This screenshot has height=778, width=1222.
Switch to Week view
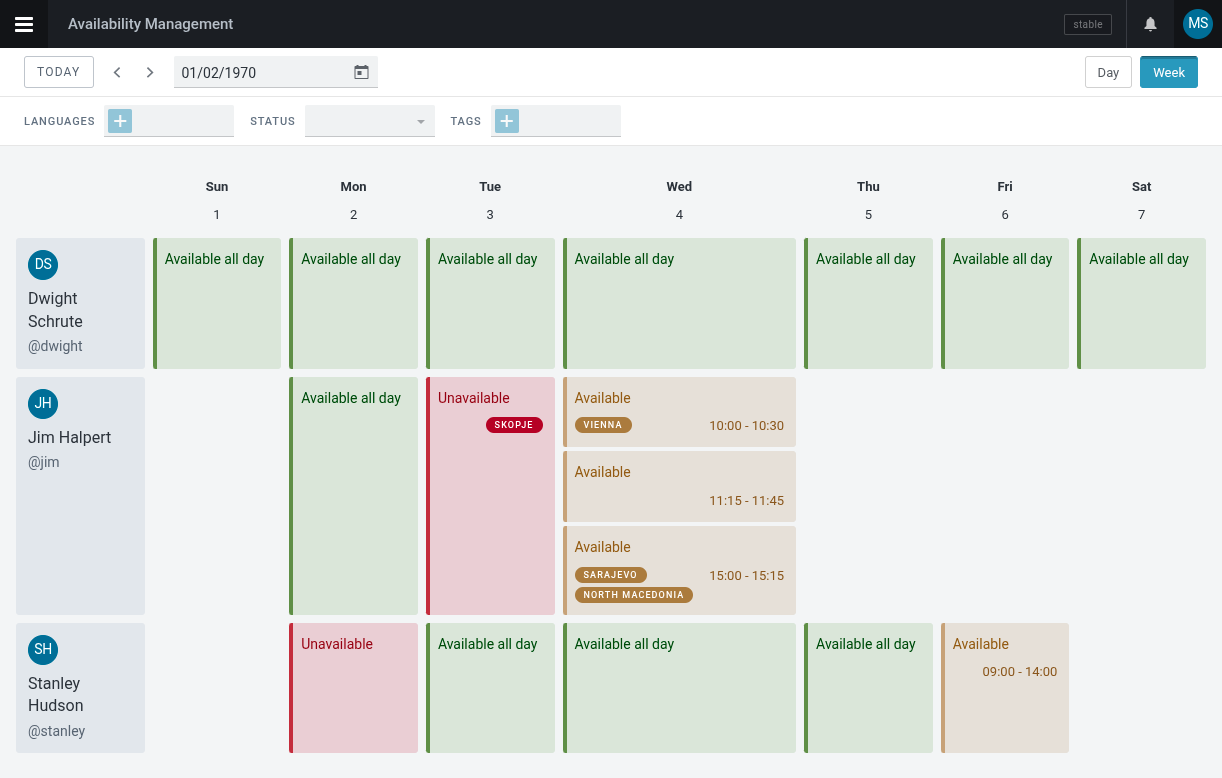(1169, 72)
